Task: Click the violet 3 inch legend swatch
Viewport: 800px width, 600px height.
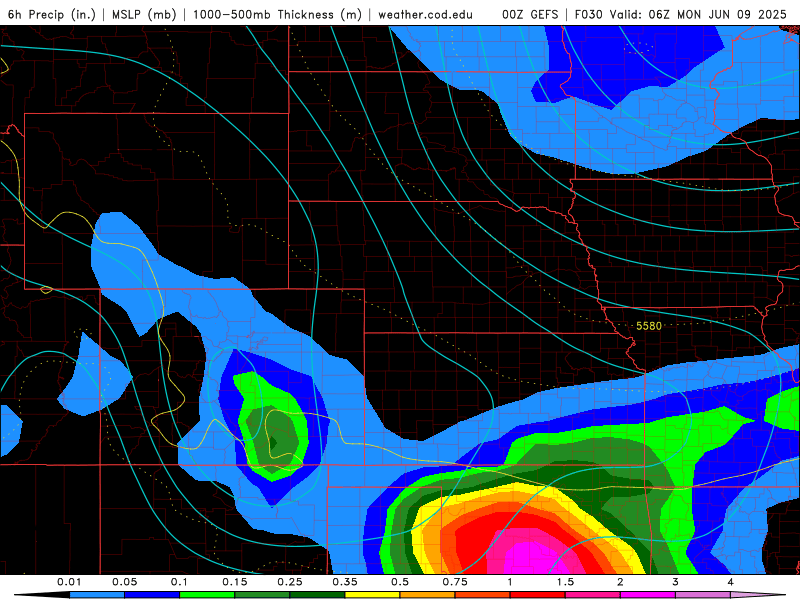Action: [x=703, y=595]
